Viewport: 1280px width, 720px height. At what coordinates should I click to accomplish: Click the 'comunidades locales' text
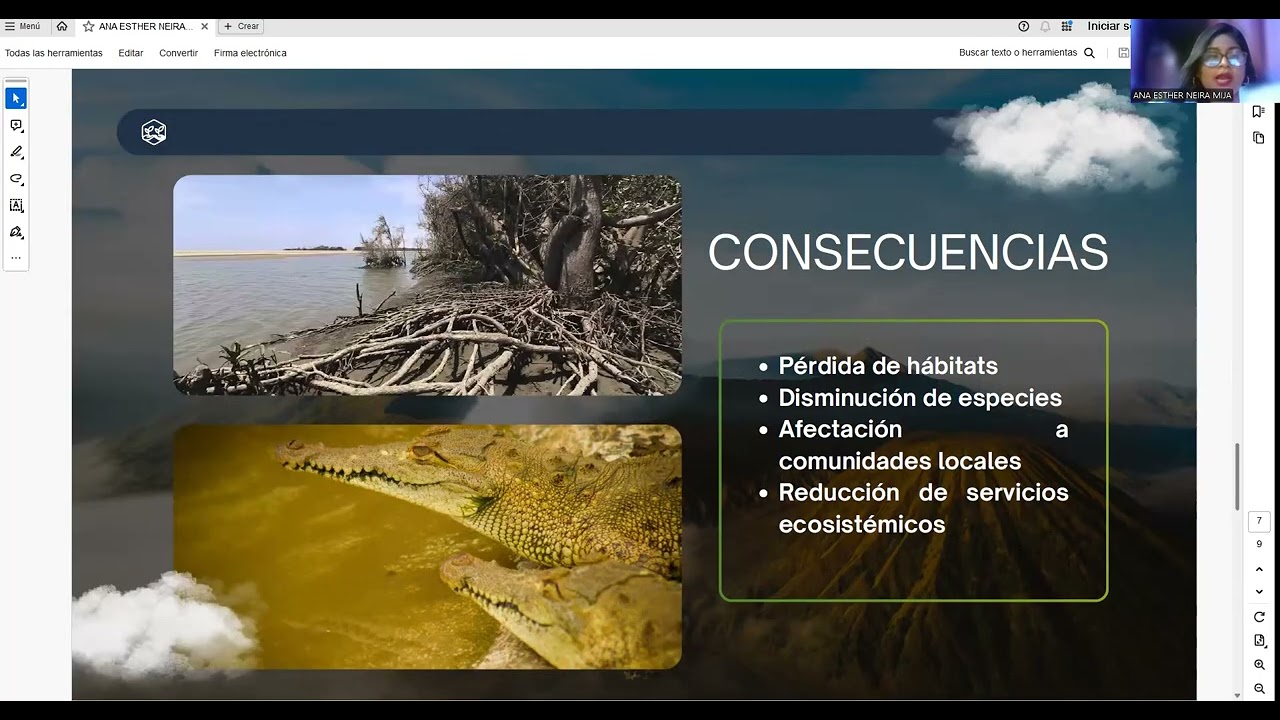click(900, 461)
